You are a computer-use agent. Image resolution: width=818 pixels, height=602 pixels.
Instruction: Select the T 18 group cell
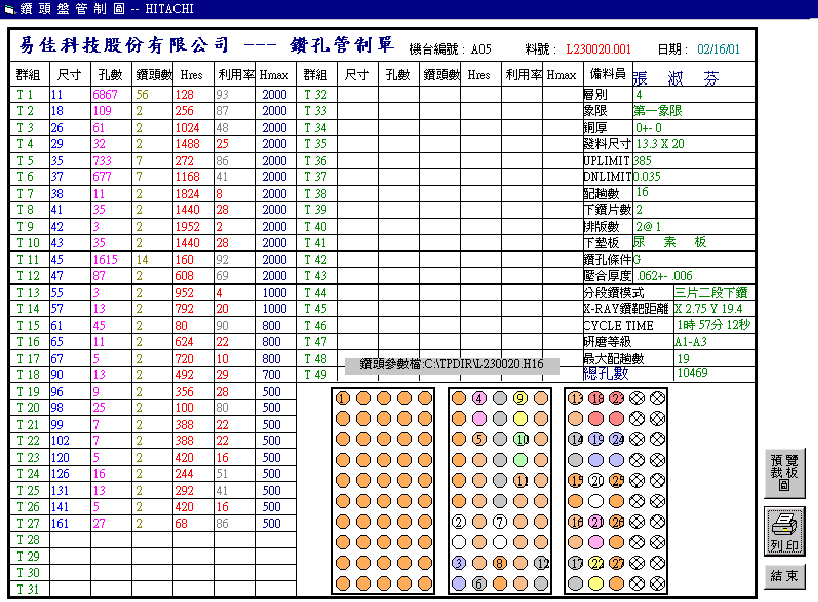click(28, 375)
